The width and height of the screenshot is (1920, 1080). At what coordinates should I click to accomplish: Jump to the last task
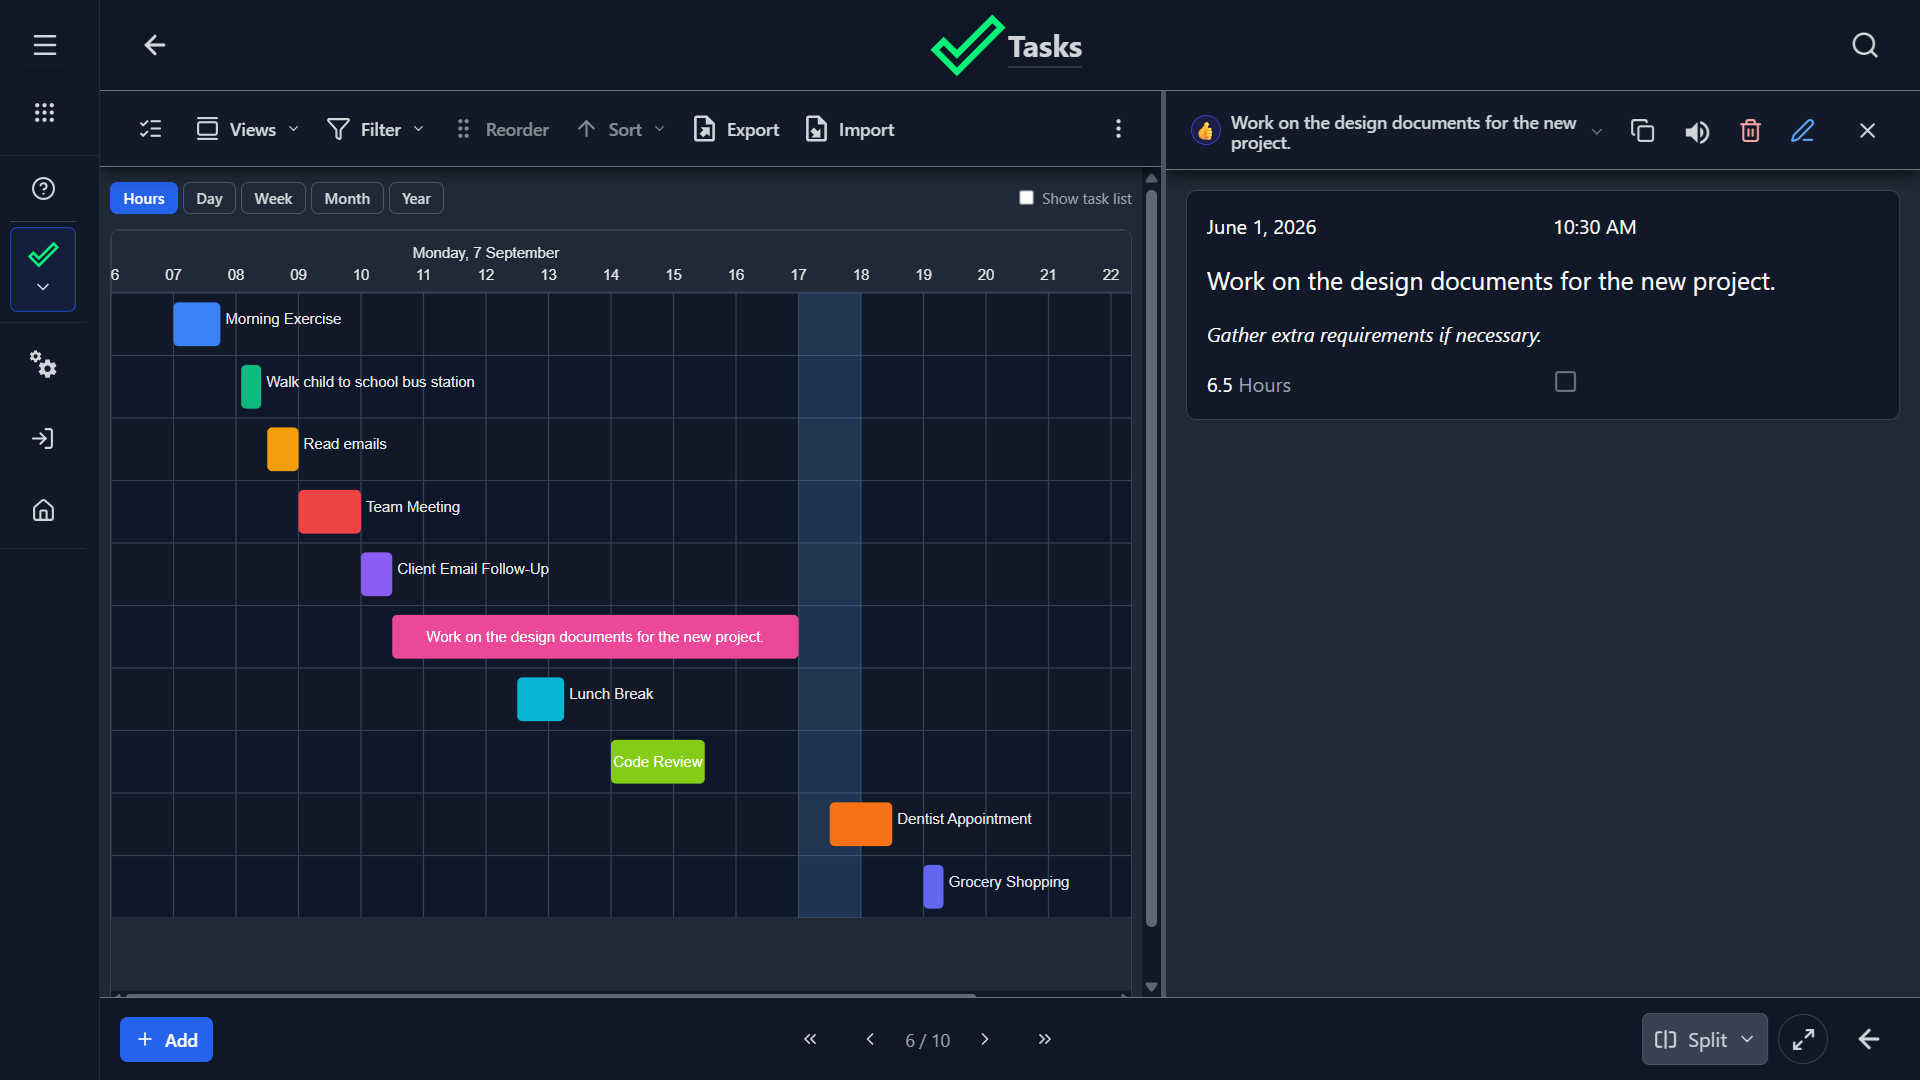coord(1045,1039)
